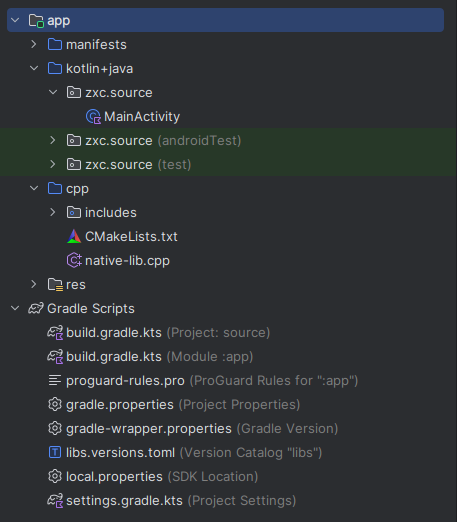457x522 pixels.
Task: Click the app module folder icon
Action: point(36,21)
